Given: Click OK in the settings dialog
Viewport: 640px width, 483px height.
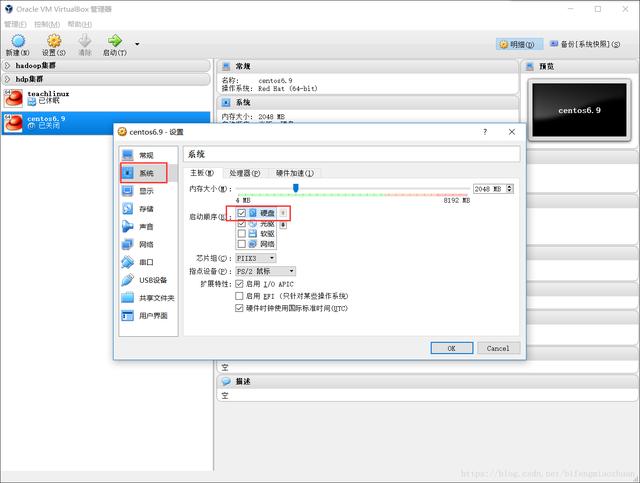Looking at the screenshot, I should [451, 348].
